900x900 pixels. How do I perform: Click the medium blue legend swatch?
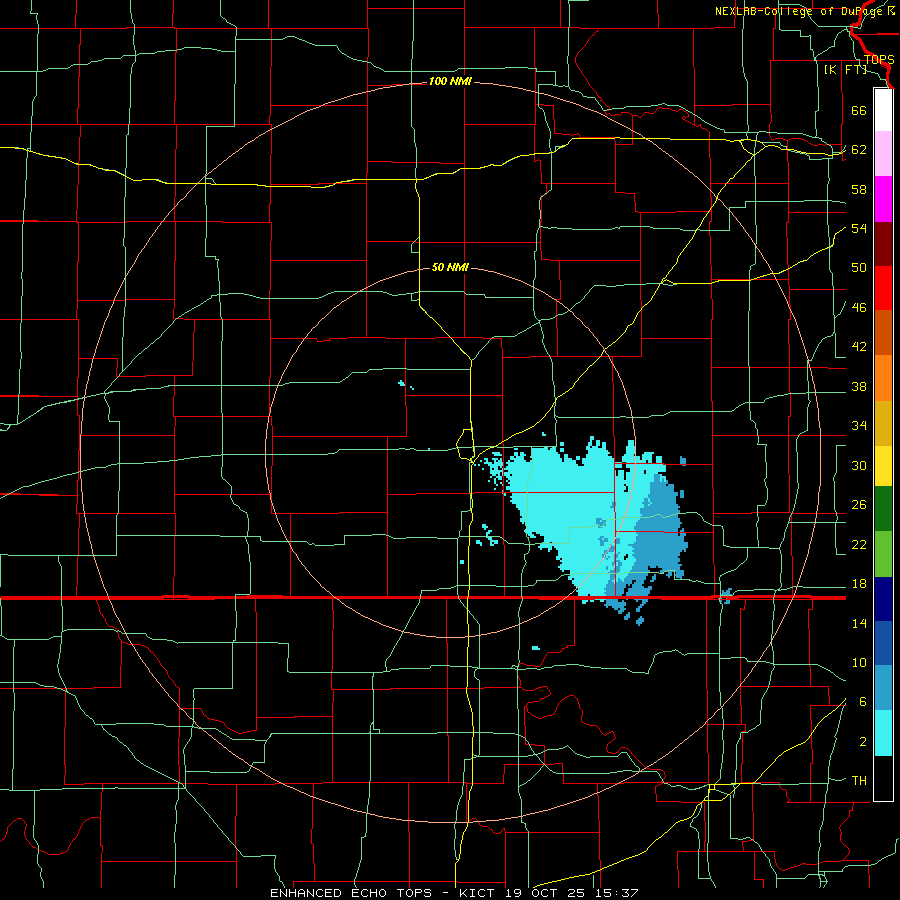(x=883, y=643)
